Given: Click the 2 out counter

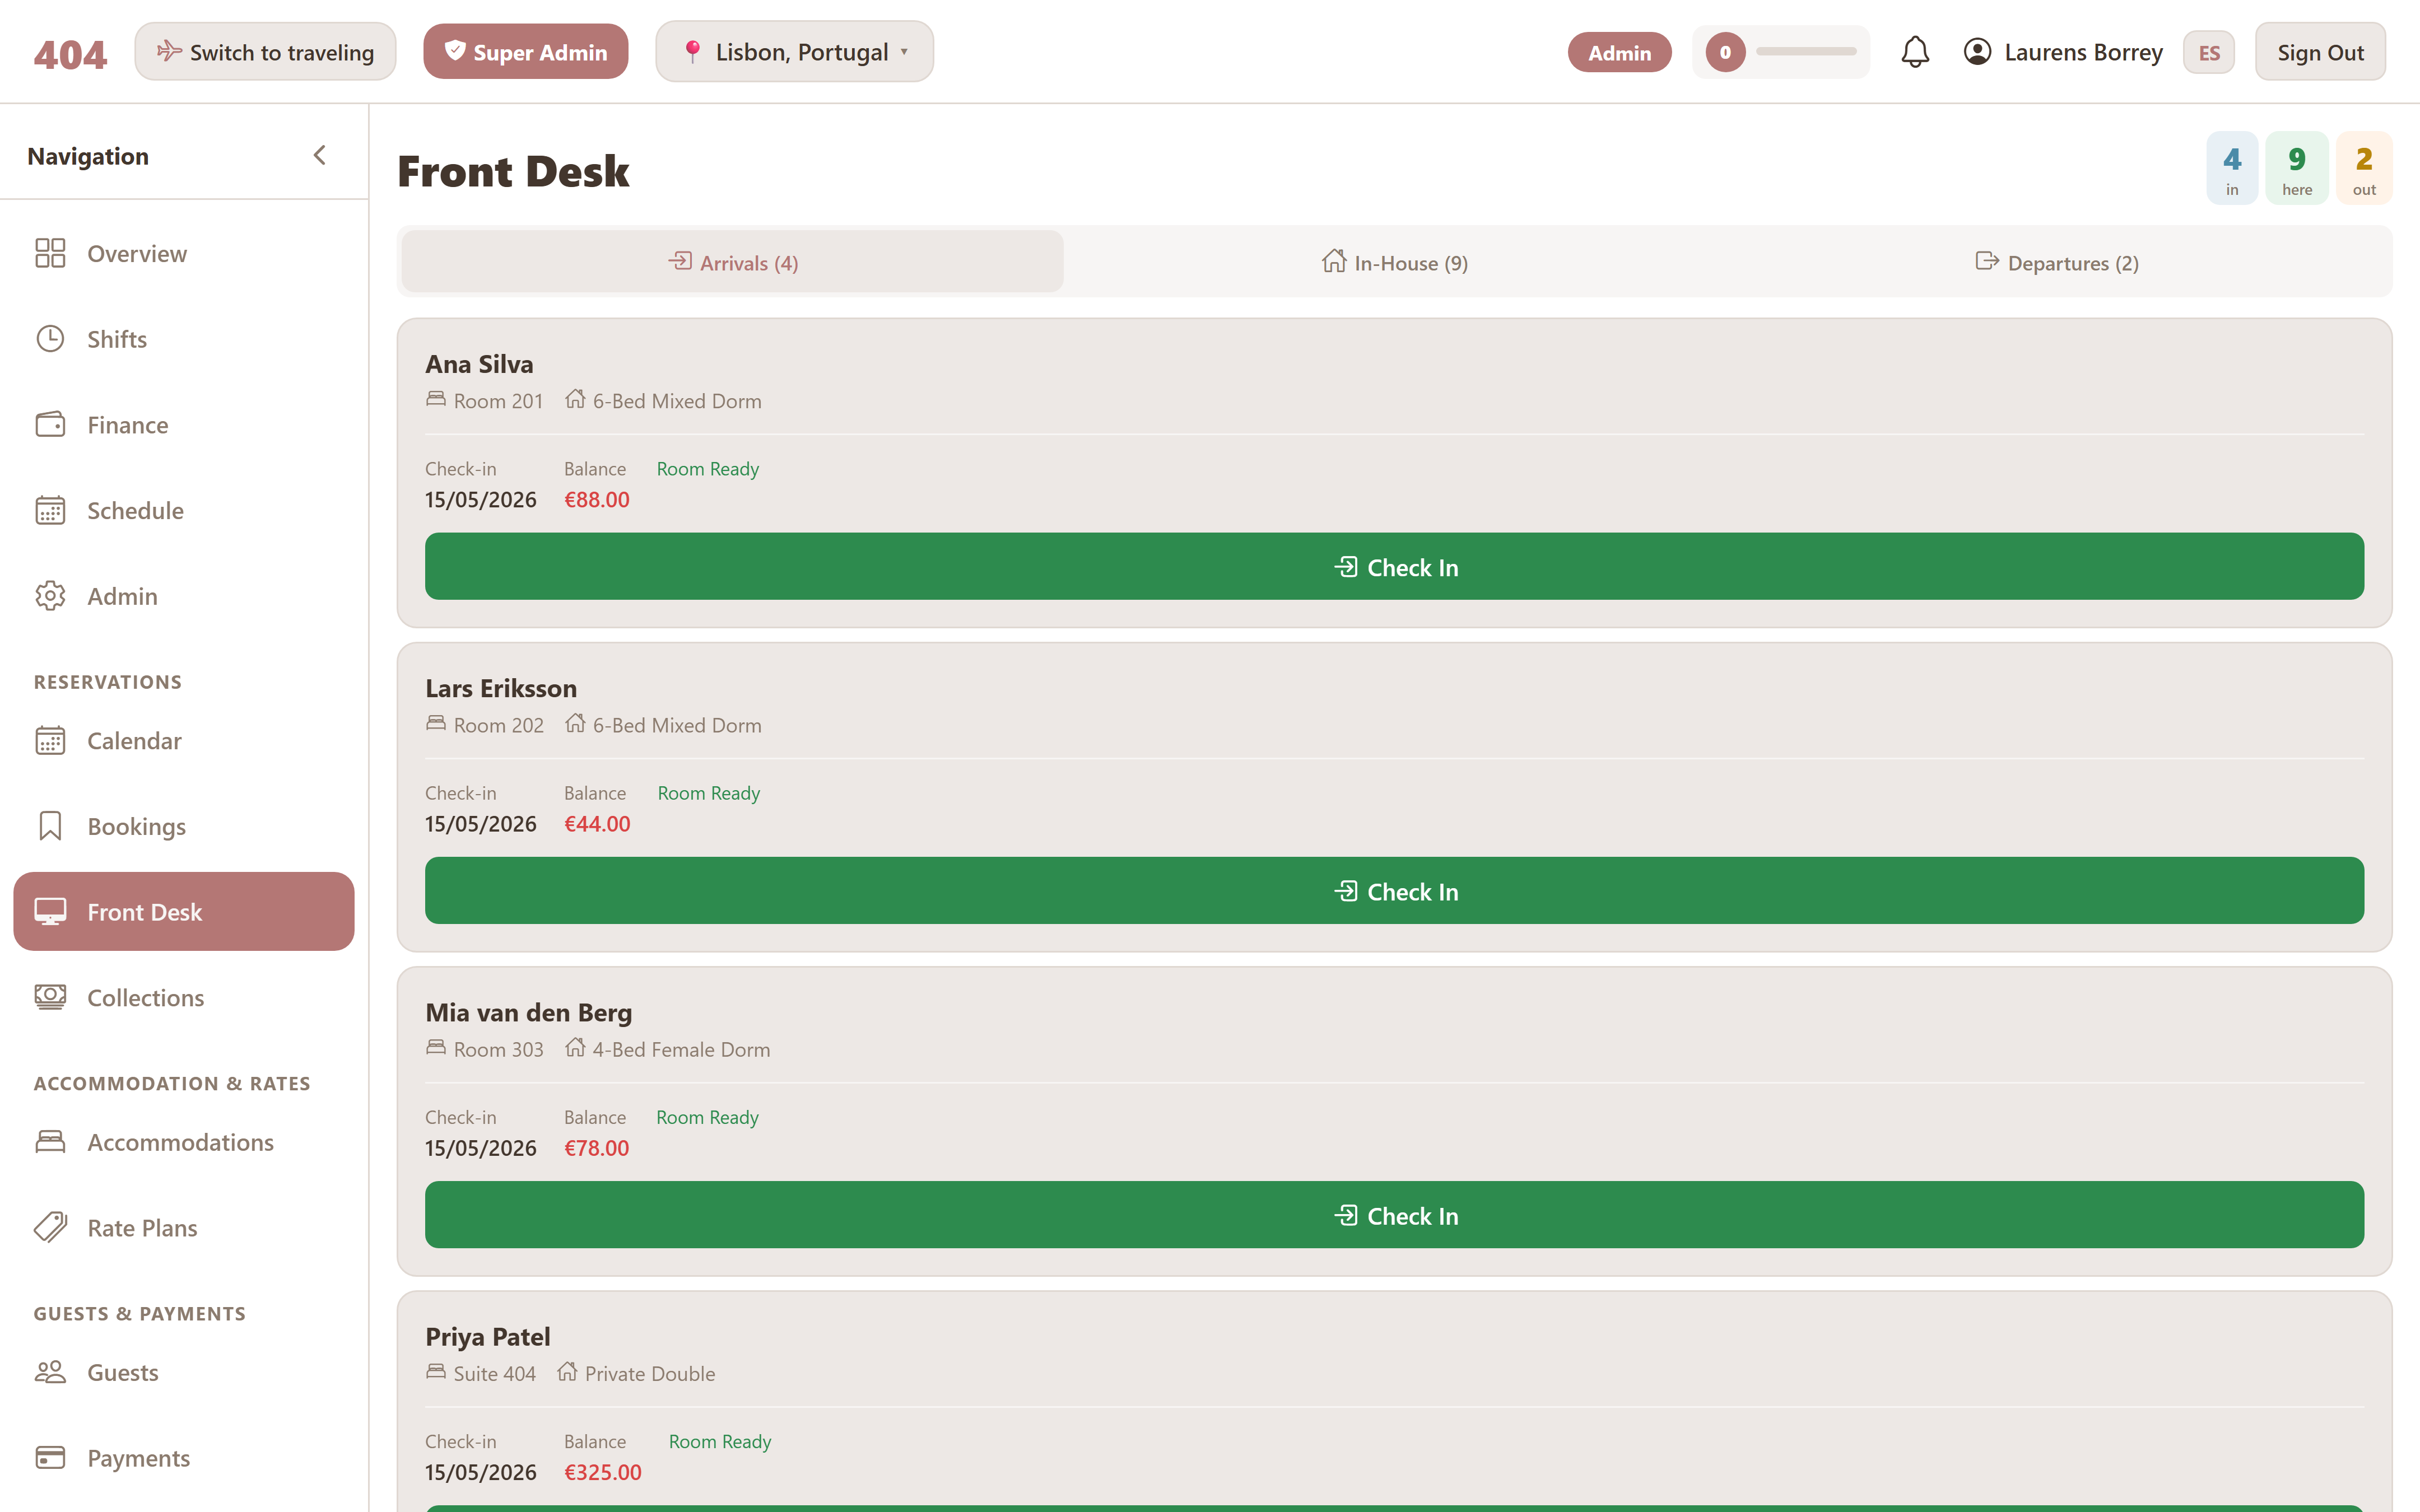Looking at the screenshot, I should click(2364, 168).
